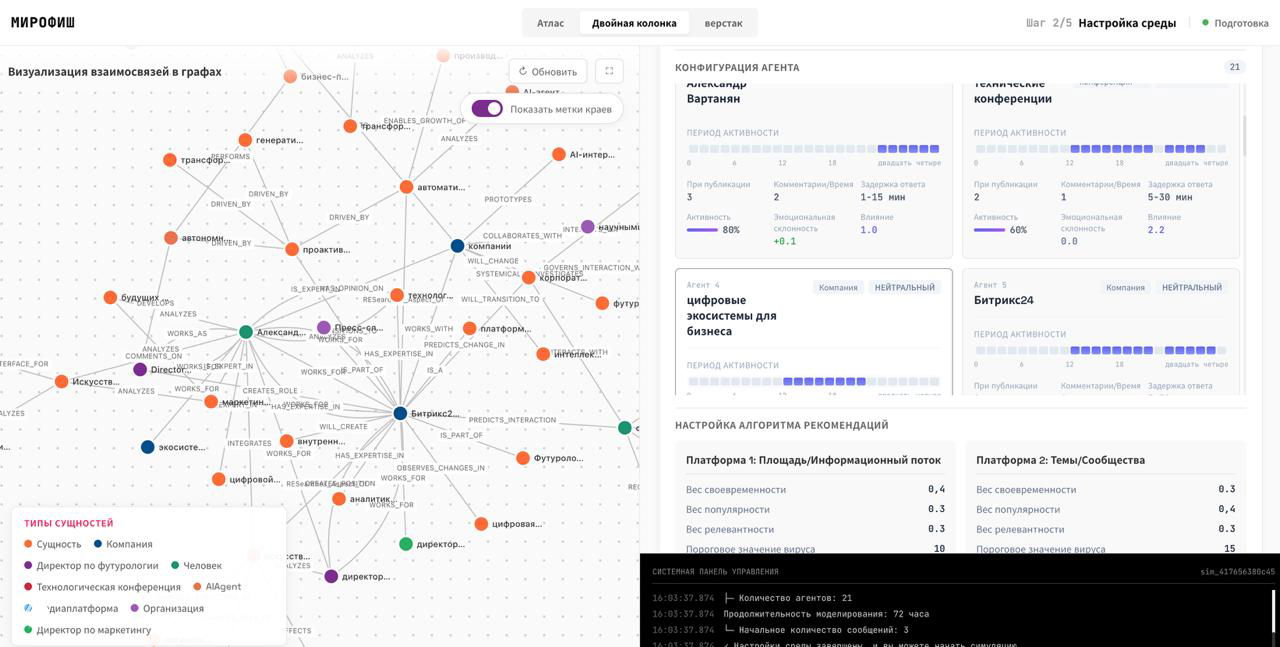Select the автомати... orange node
This screenshot has width=1280, height=647.
tap(406, 187)
